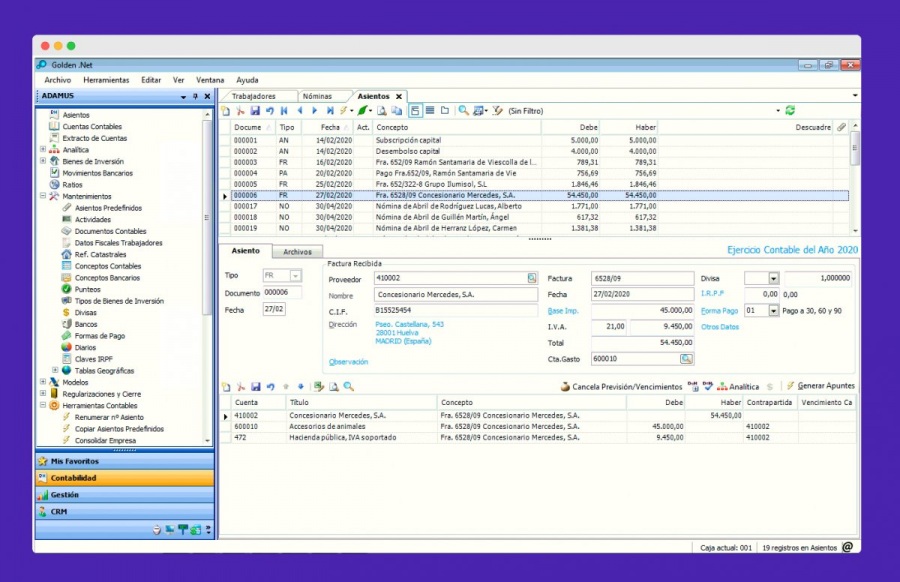The width and height of the screenshot is (900, 582).
Task: Toggle form view button in top toolbar
Action: click(x=415, y=111)
